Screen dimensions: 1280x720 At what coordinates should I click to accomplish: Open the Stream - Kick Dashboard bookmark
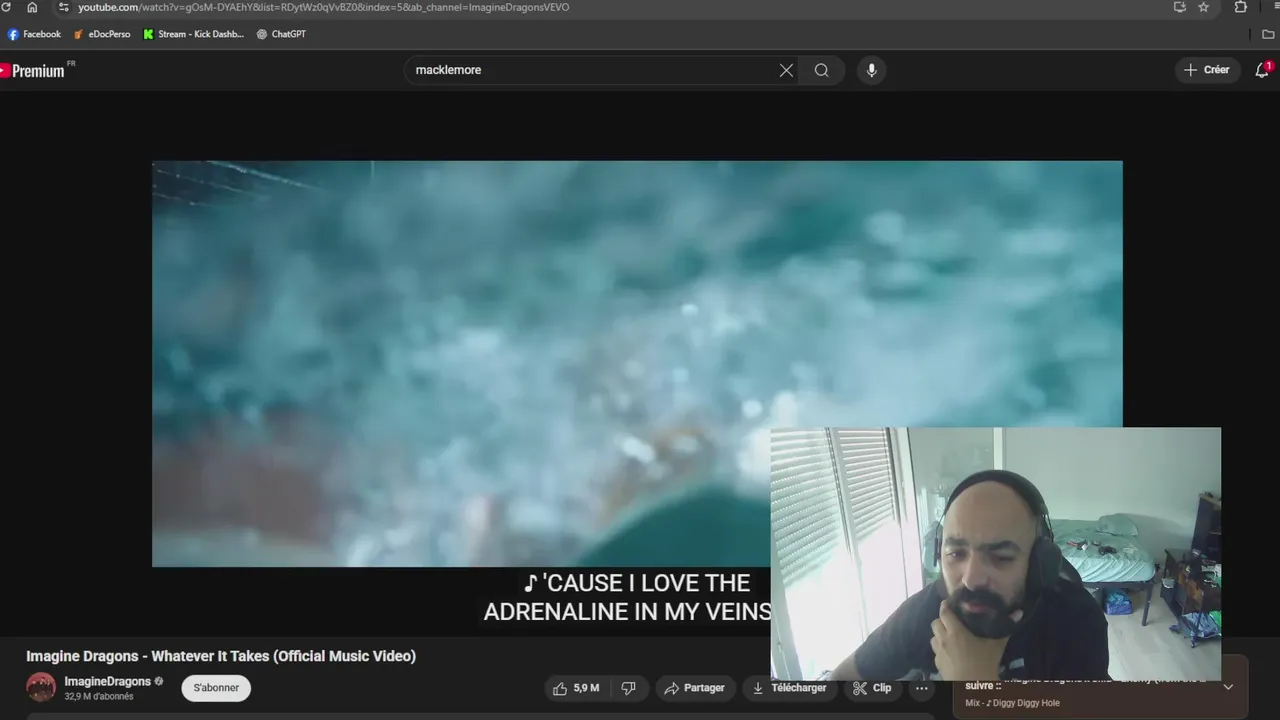point(194,34)
